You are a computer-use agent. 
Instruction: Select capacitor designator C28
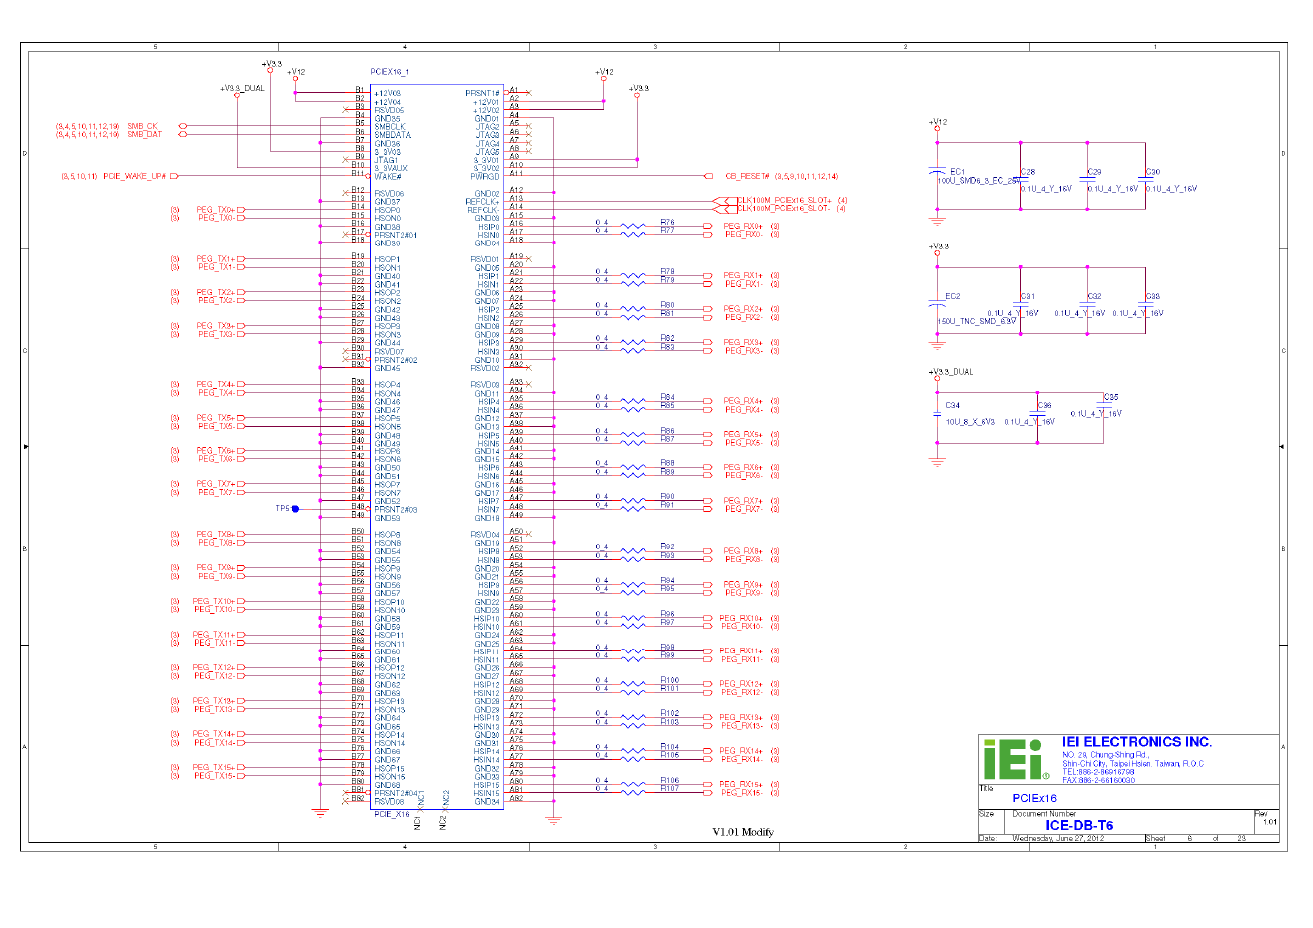[1028, 172]
